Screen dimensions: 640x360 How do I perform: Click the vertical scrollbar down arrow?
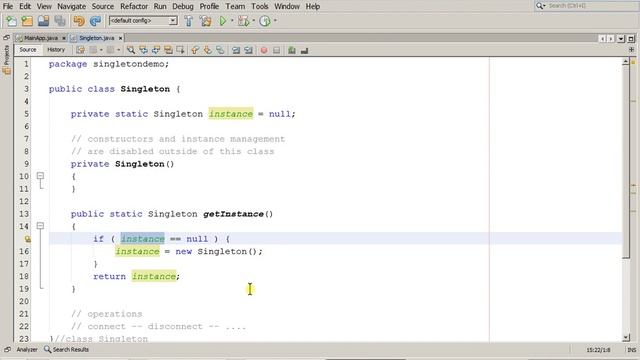coord(626,338)
